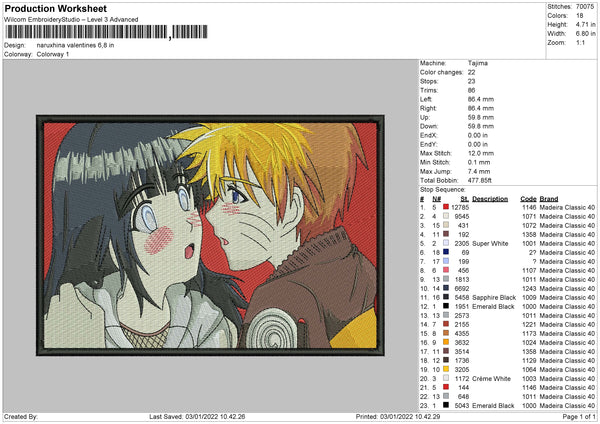This screenshot has width=600, height=424.
Task: Click the "Sapphire Black" description
Action: (494, 298)
